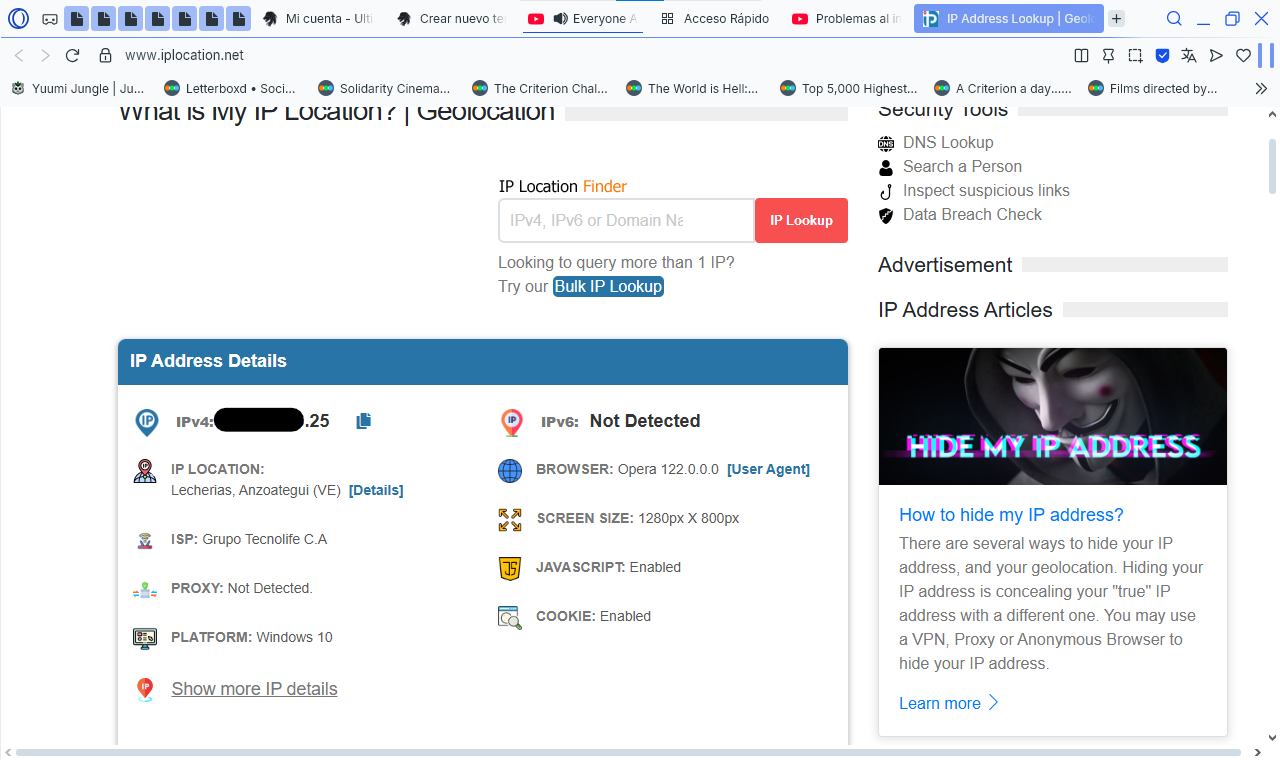Click the translate page icon
1280x760 pixels.
coord(1189,56)
